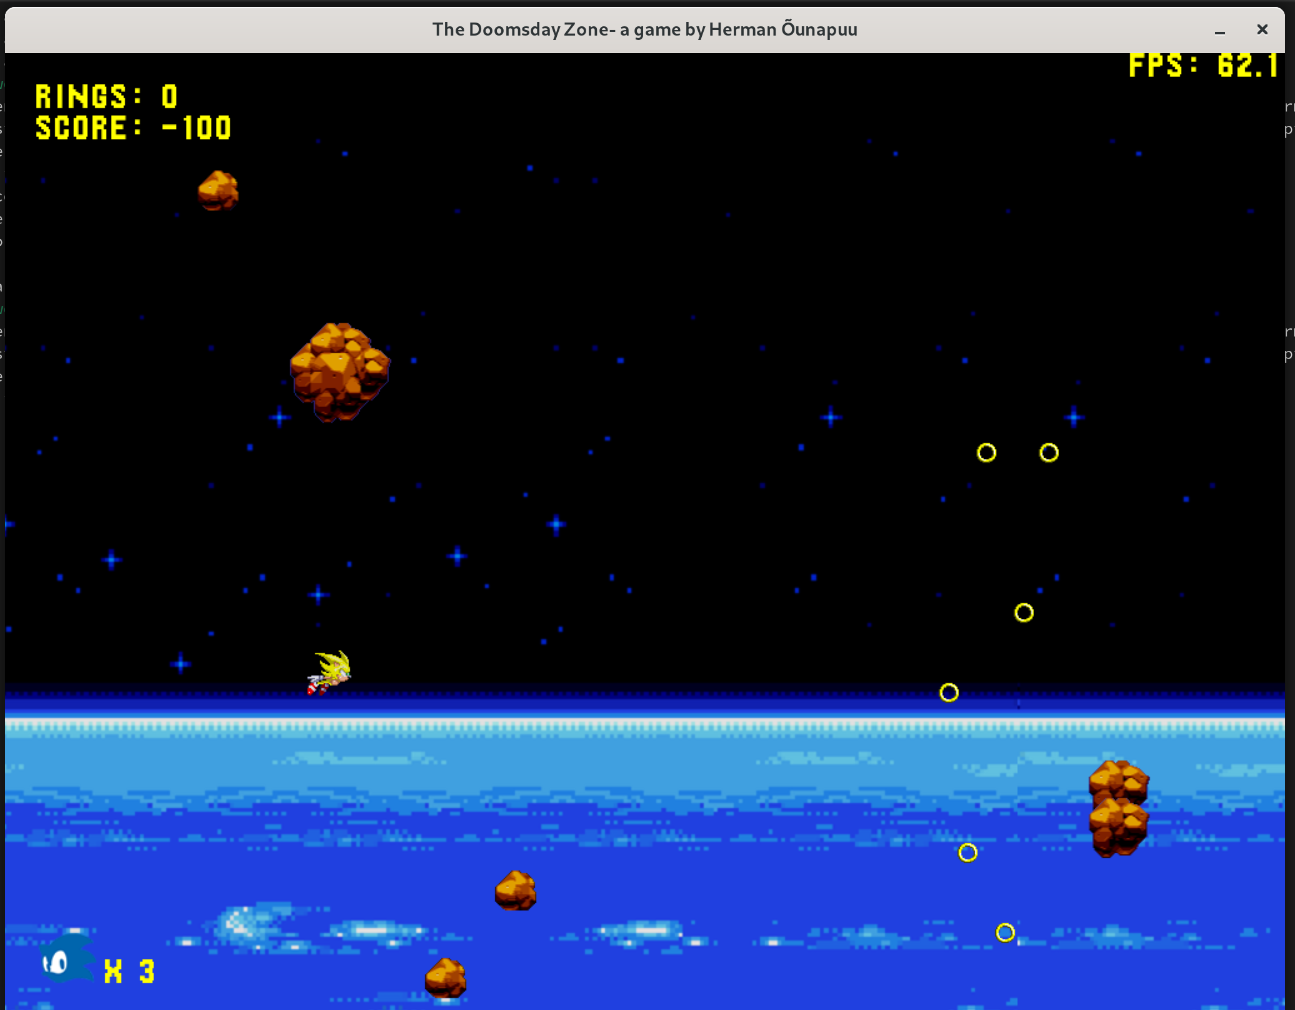This screenshot has height=1010, width=1295.
Task: Click the right ring of the top pair
Action: [x=1049, y=453]
